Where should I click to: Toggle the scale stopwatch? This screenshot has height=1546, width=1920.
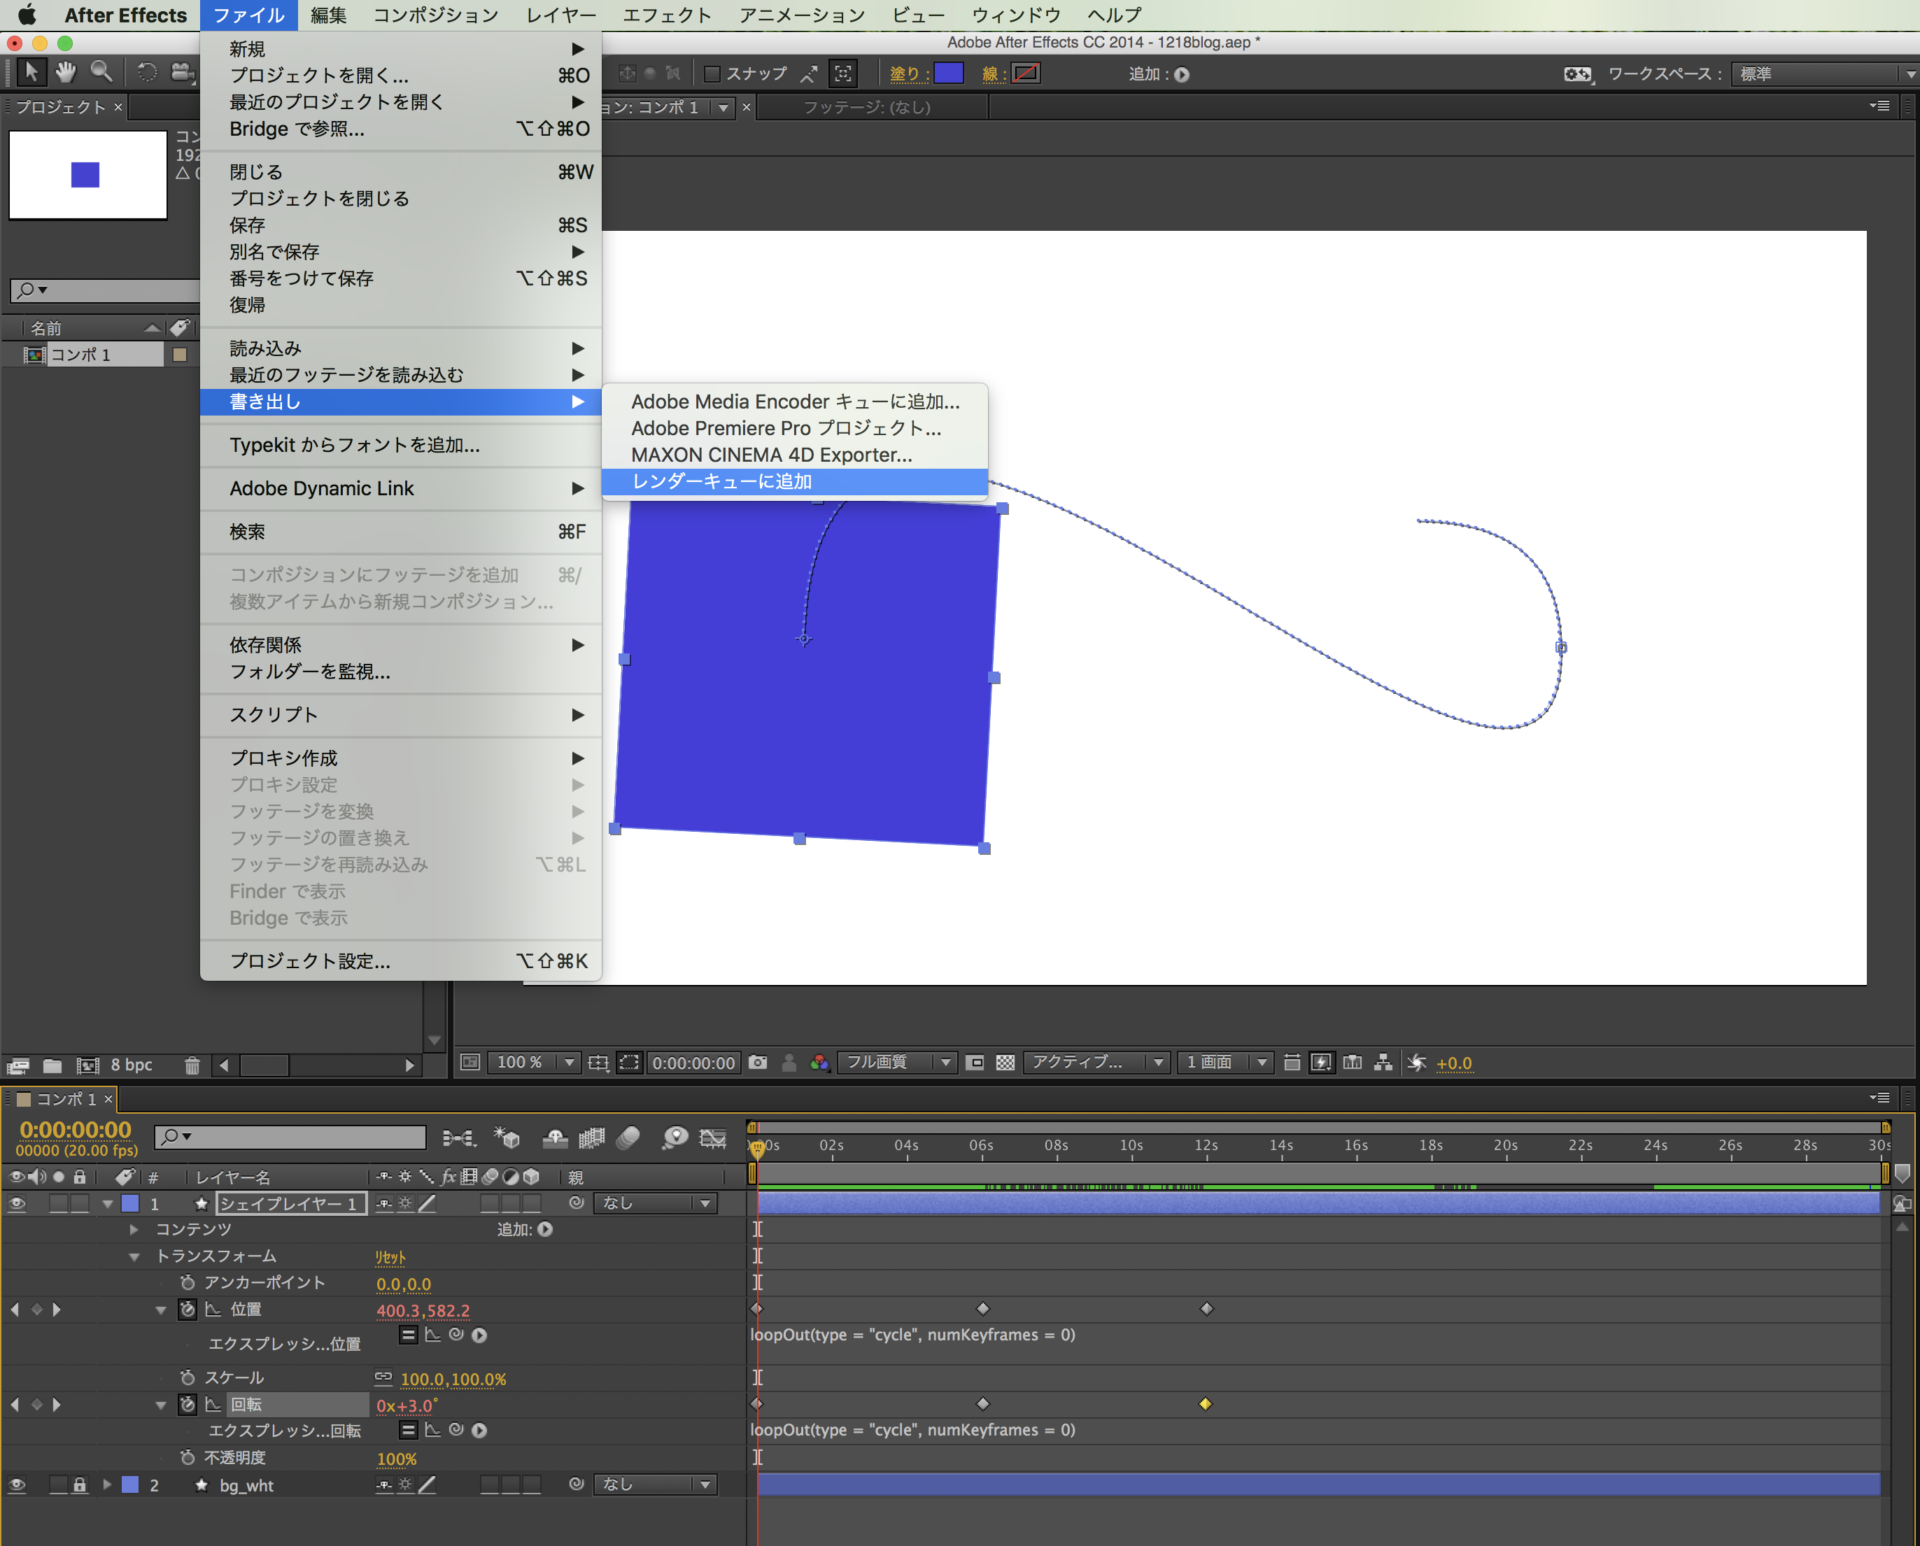pyautogui.click(x=187, y=1378)
